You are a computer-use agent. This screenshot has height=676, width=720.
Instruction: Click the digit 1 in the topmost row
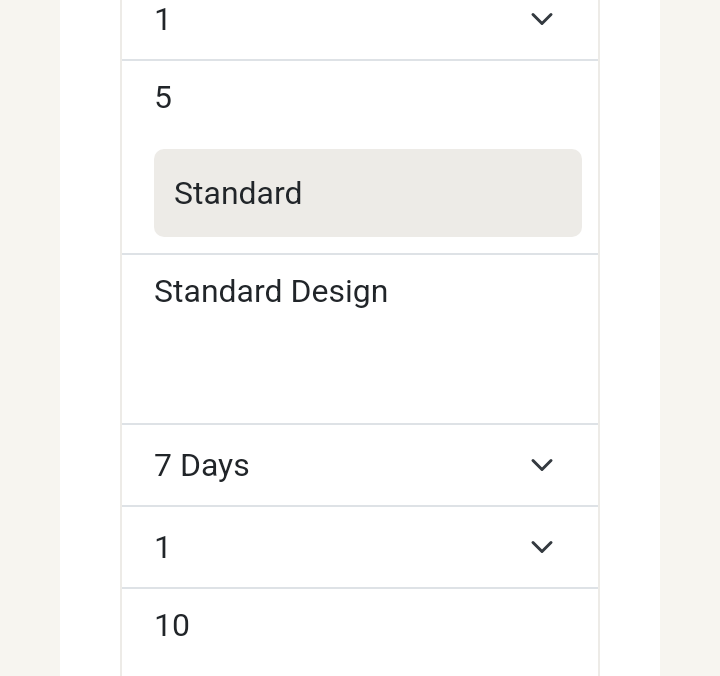tap(163, 20)
